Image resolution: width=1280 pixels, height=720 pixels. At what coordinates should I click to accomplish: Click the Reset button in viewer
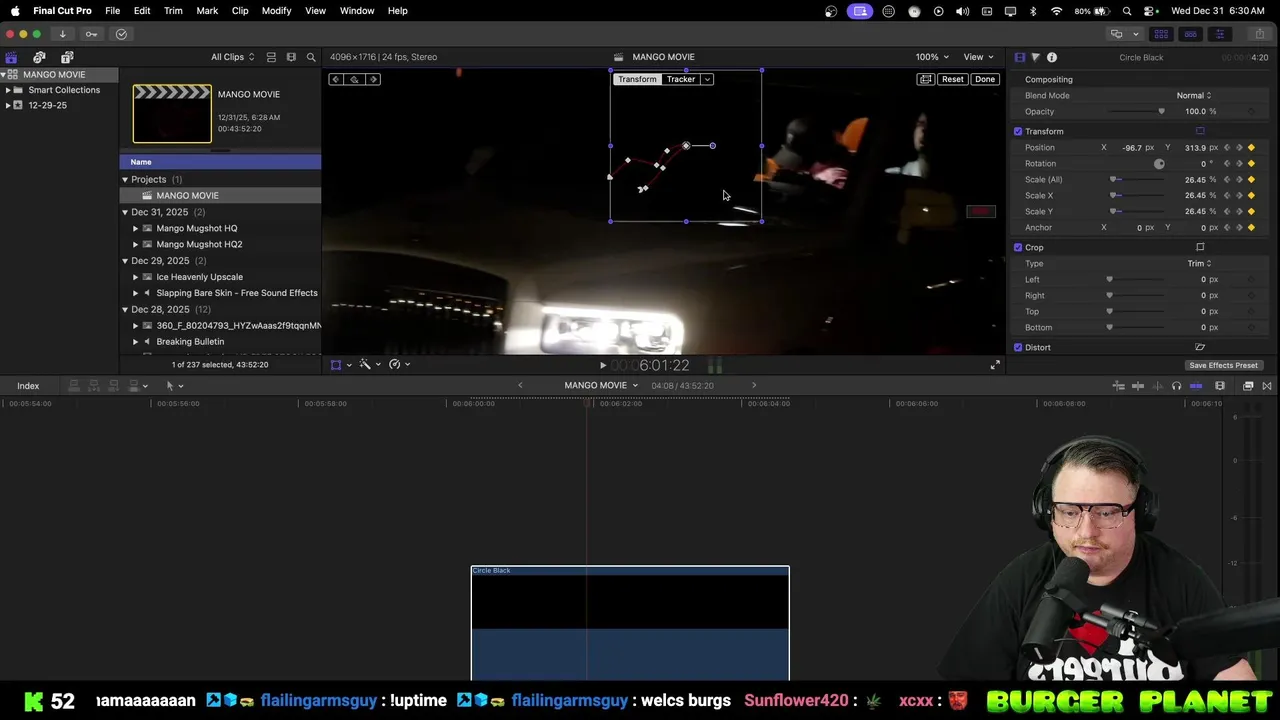pos(953,79)
